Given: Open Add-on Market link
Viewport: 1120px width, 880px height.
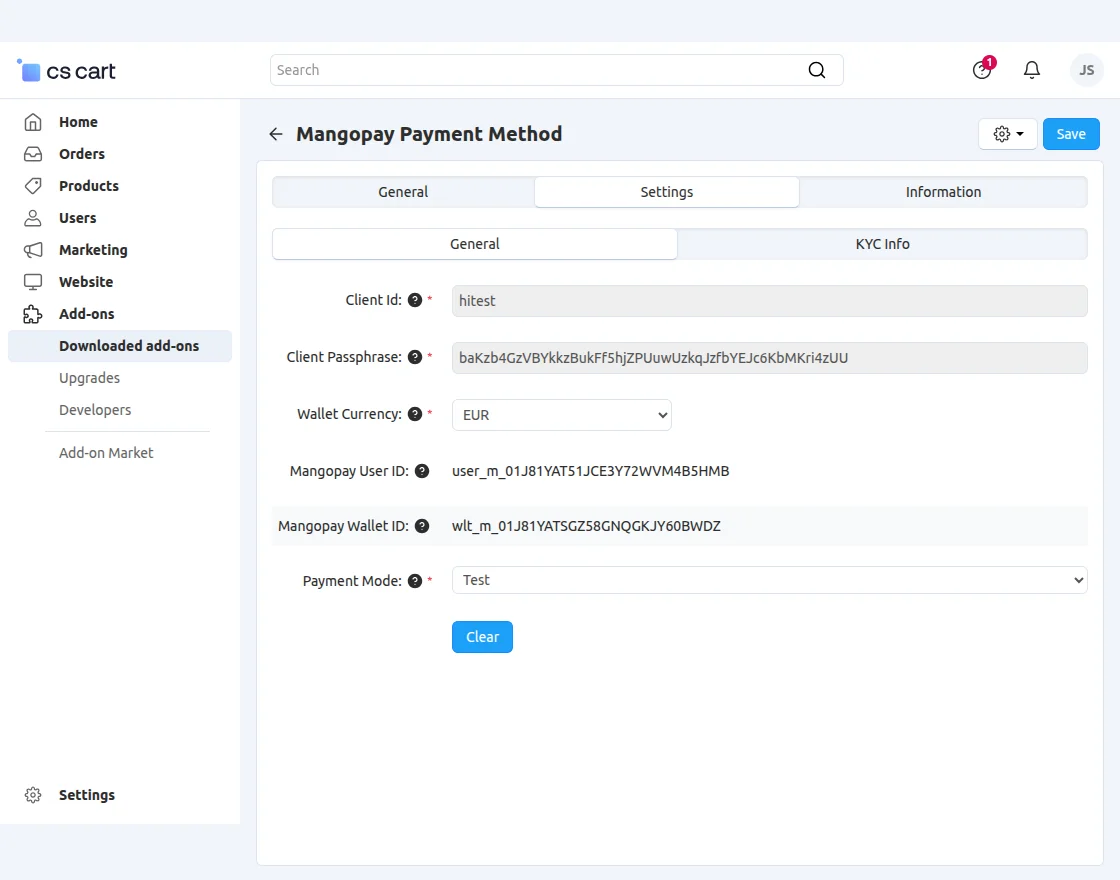Looking at the screenshot, I should click(x=106, y=453).
